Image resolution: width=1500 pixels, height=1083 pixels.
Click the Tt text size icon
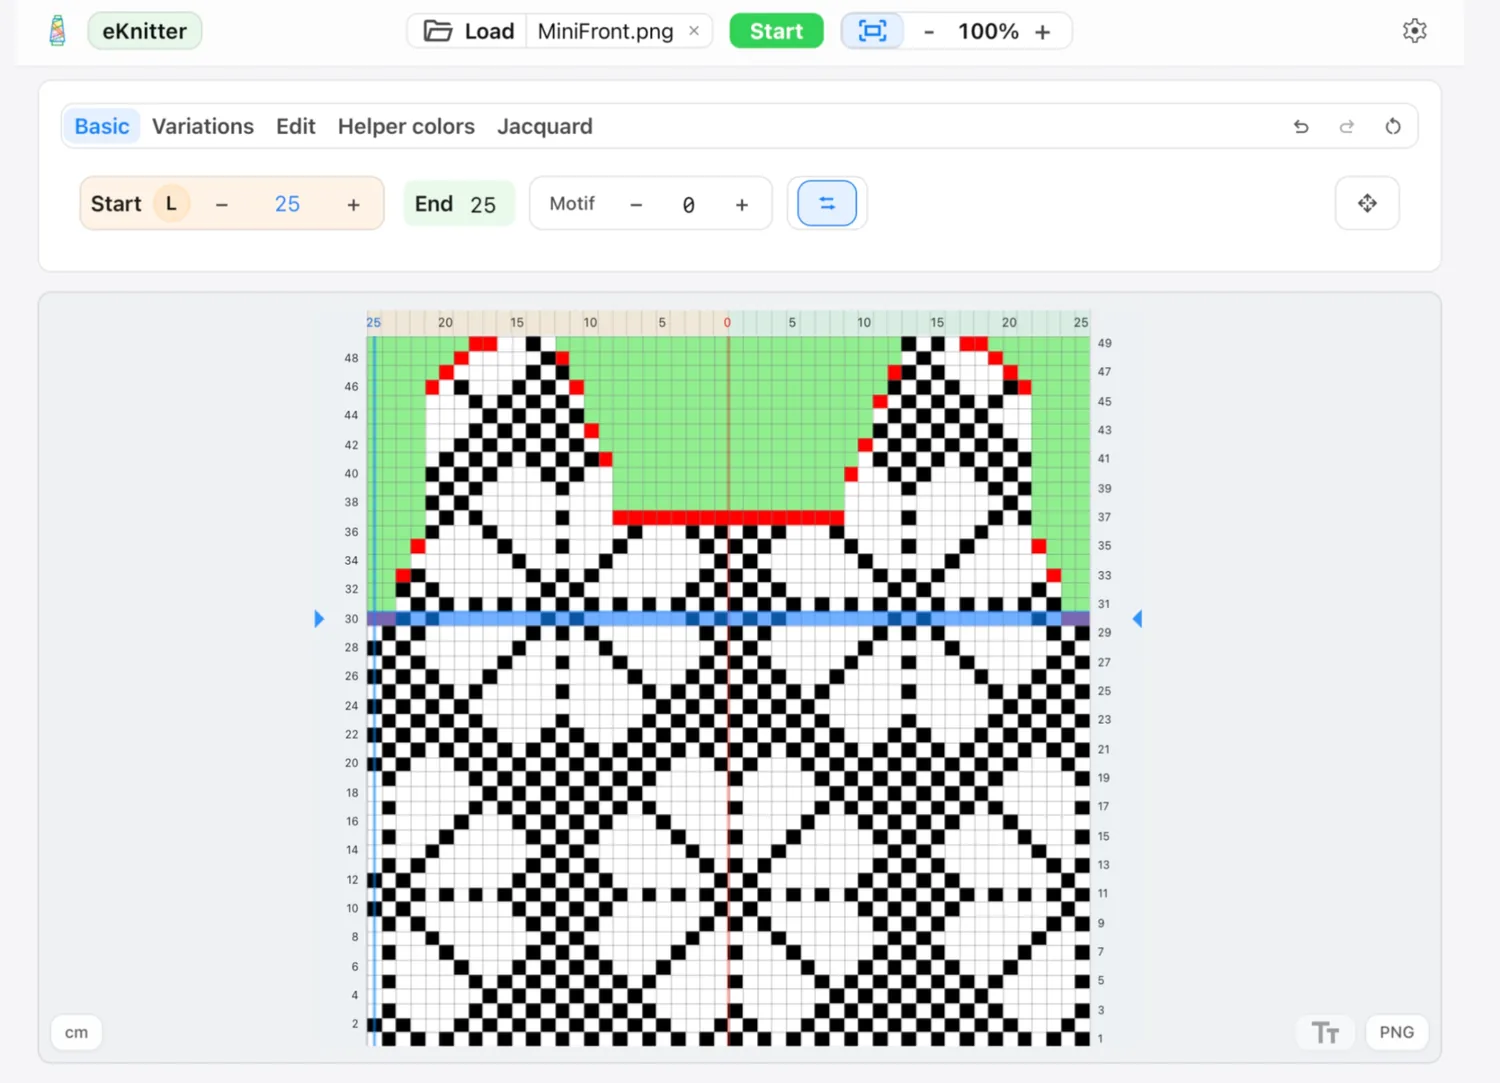[x=1325, y=1033]
